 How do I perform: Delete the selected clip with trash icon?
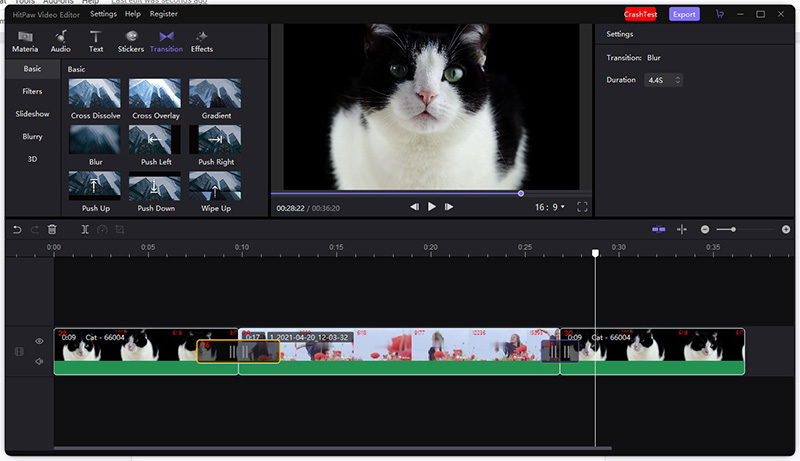(52, 230)
